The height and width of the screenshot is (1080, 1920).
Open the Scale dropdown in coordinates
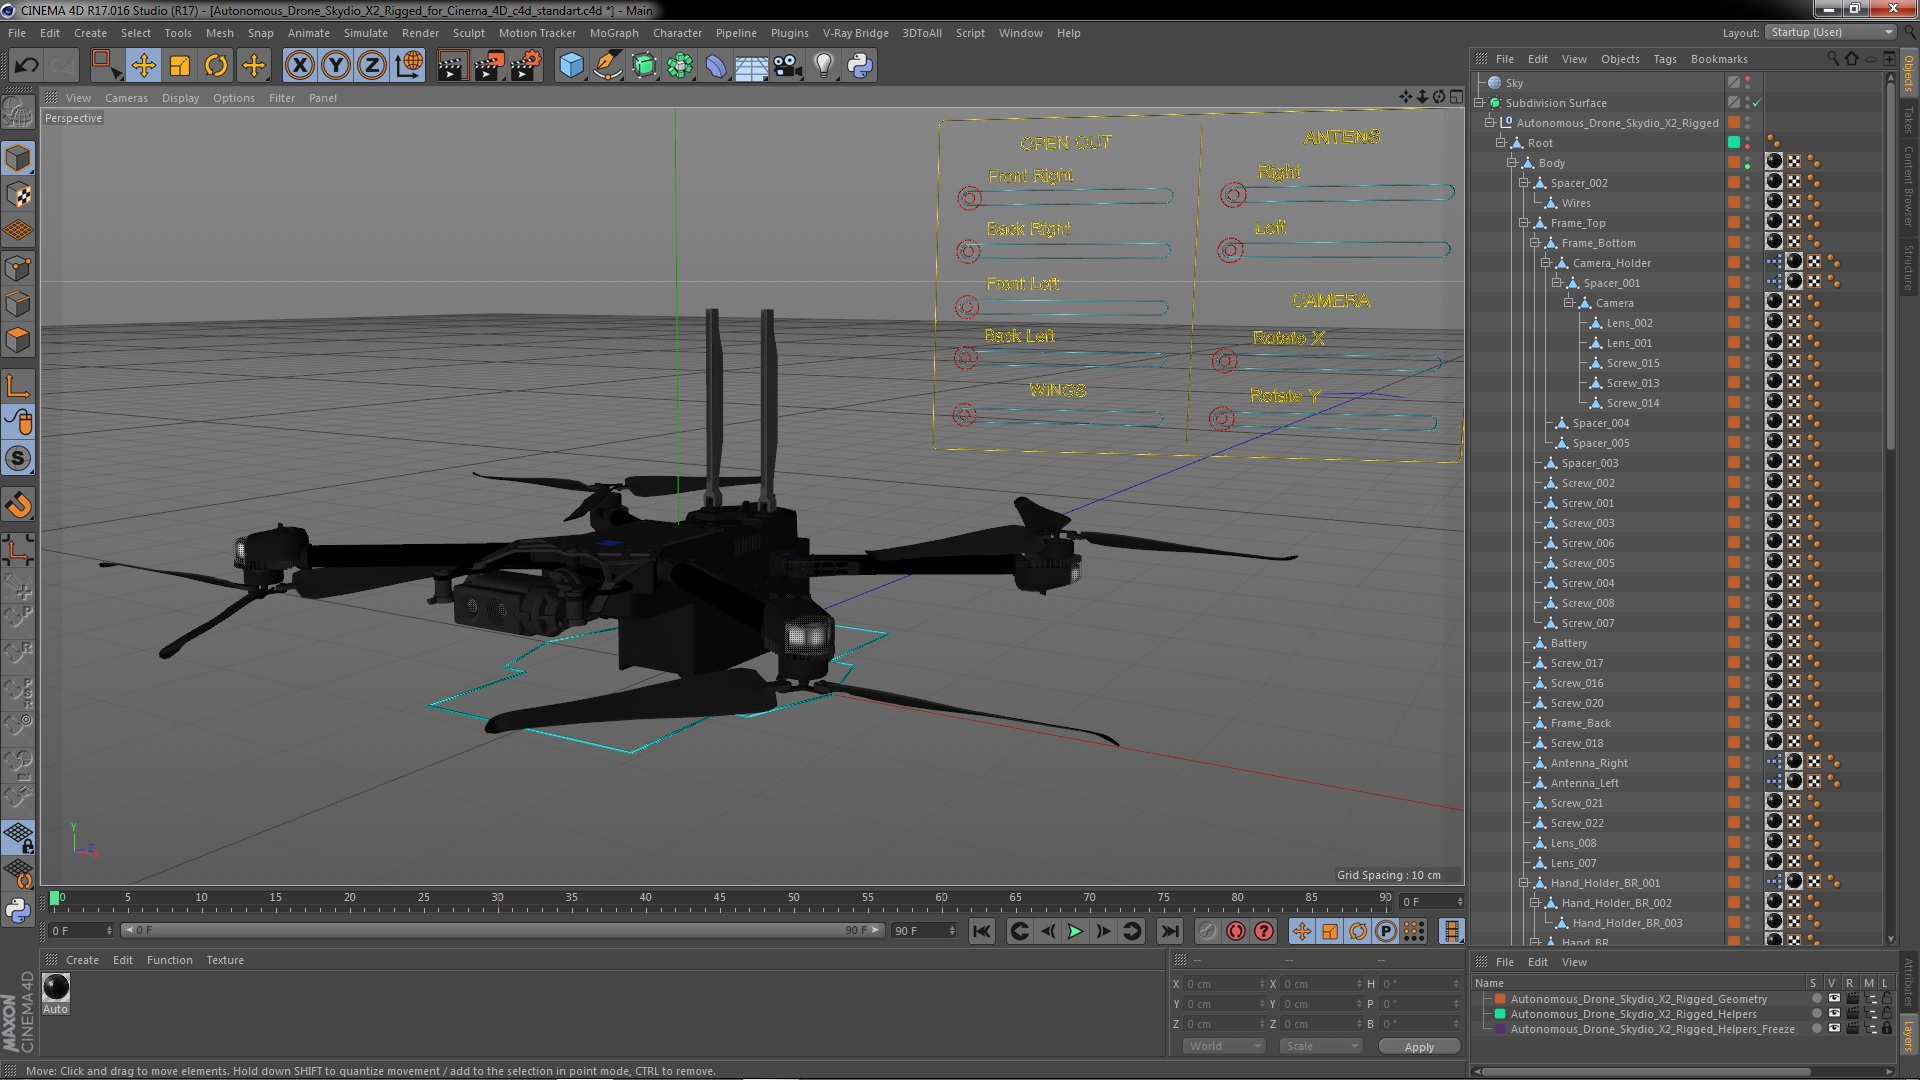point(1320,1046)
